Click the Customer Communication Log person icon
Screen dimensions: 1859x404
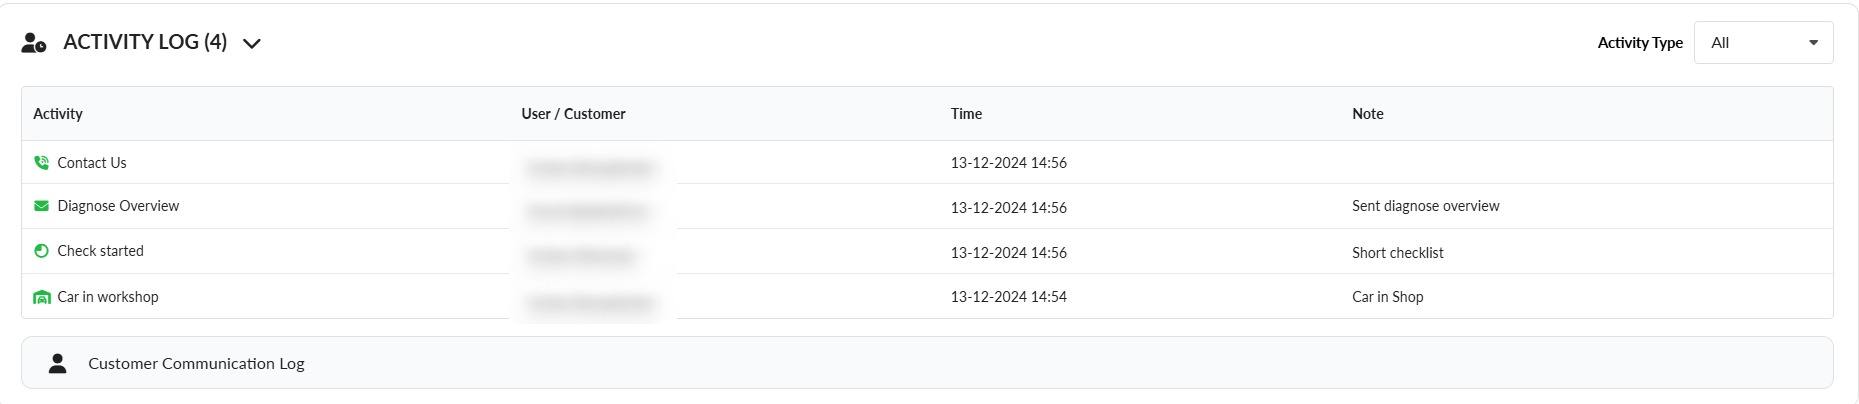58,363
